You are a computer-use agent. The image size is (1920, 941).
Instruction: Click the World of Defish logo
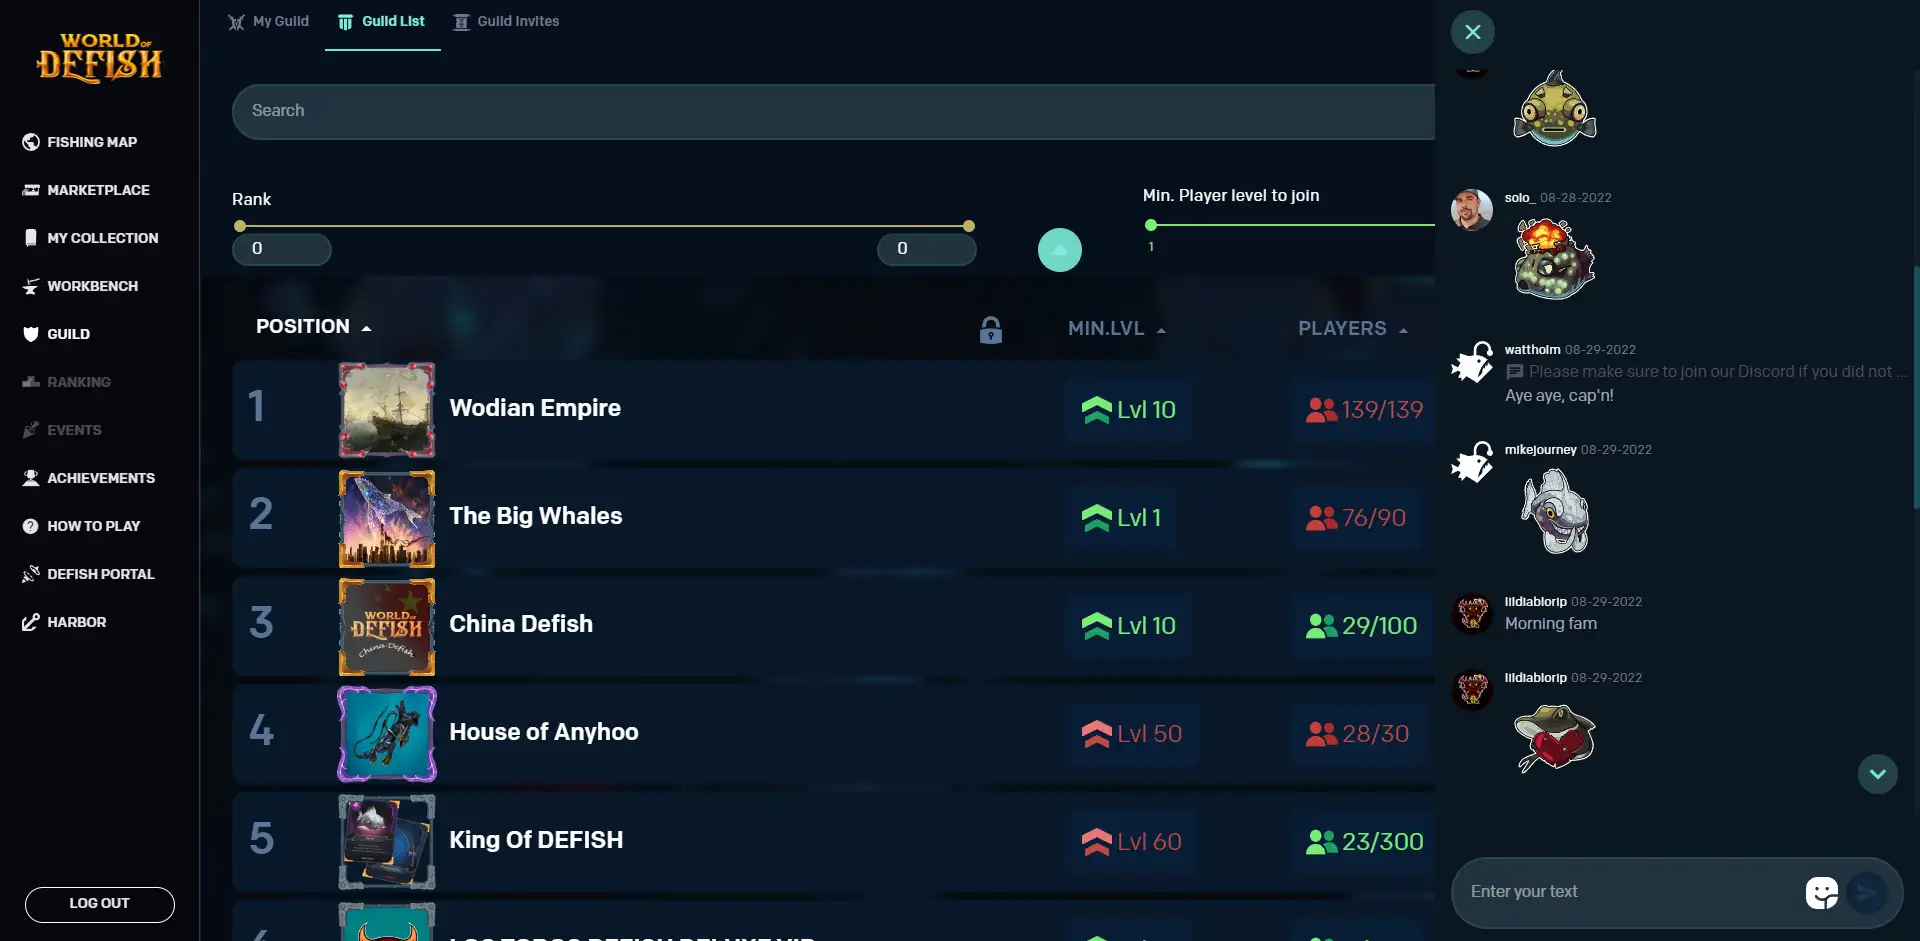pyautogui.click(x=99, y=58)
